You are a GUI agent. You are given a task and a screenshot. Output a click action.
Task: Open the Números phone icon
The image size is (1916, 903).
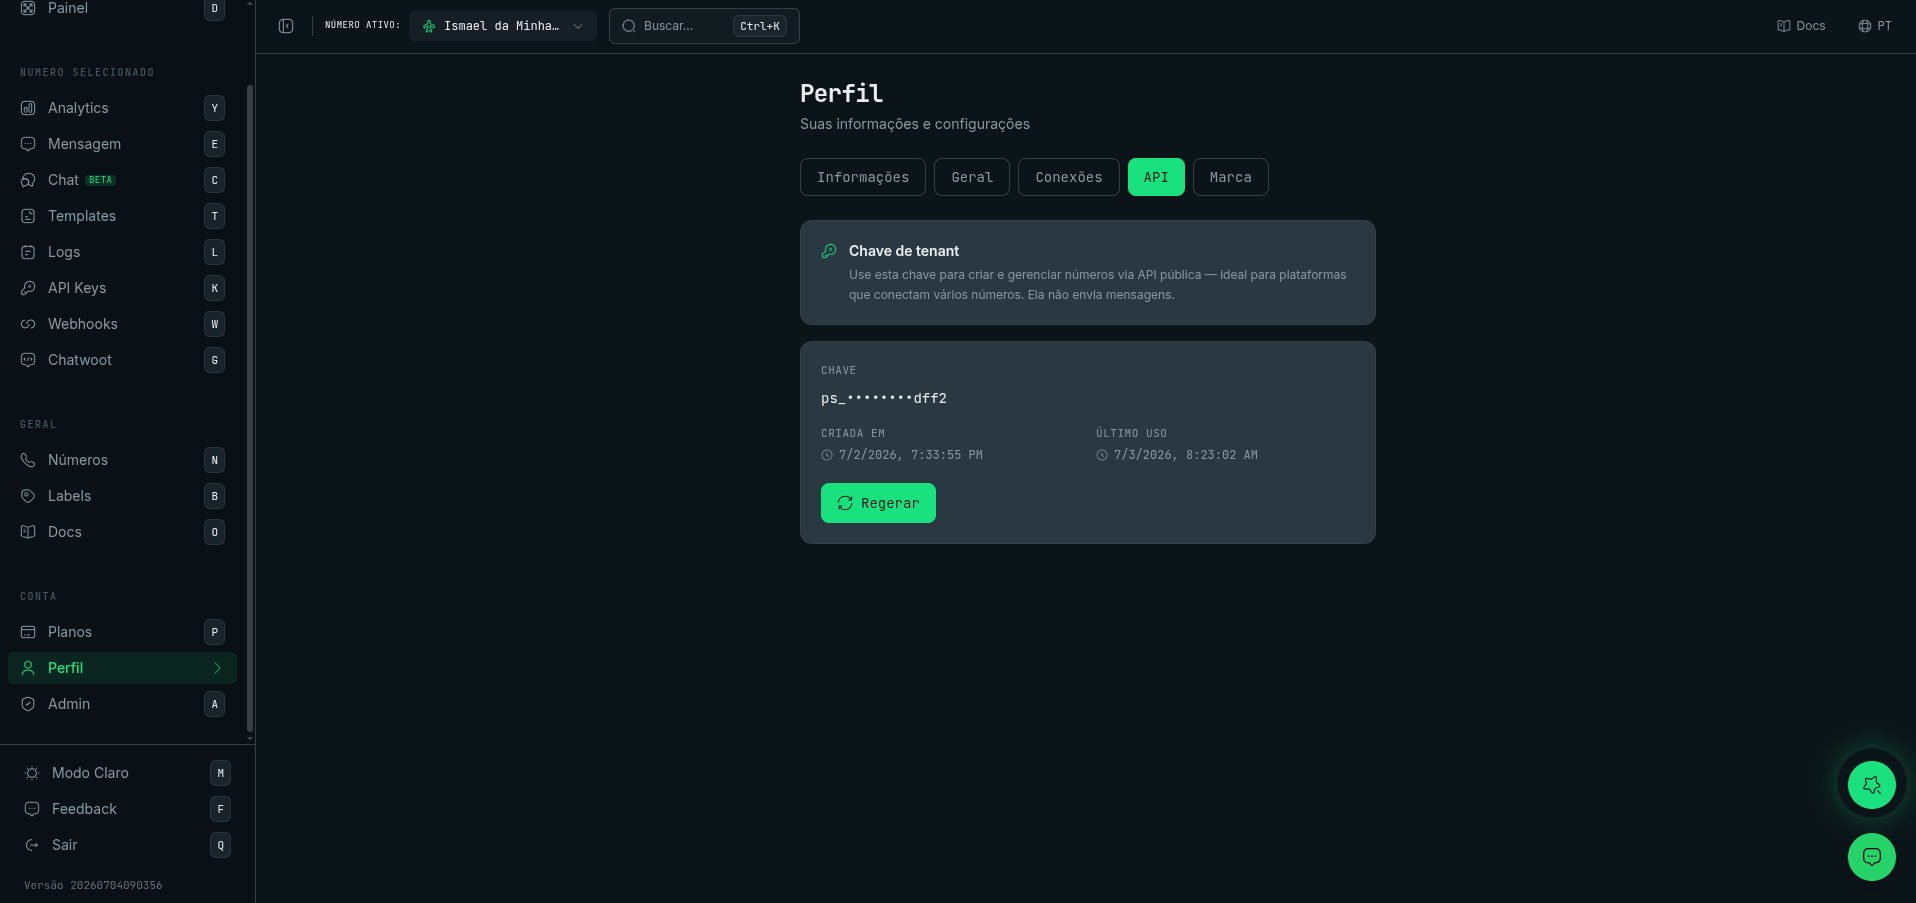pos(28,460)
